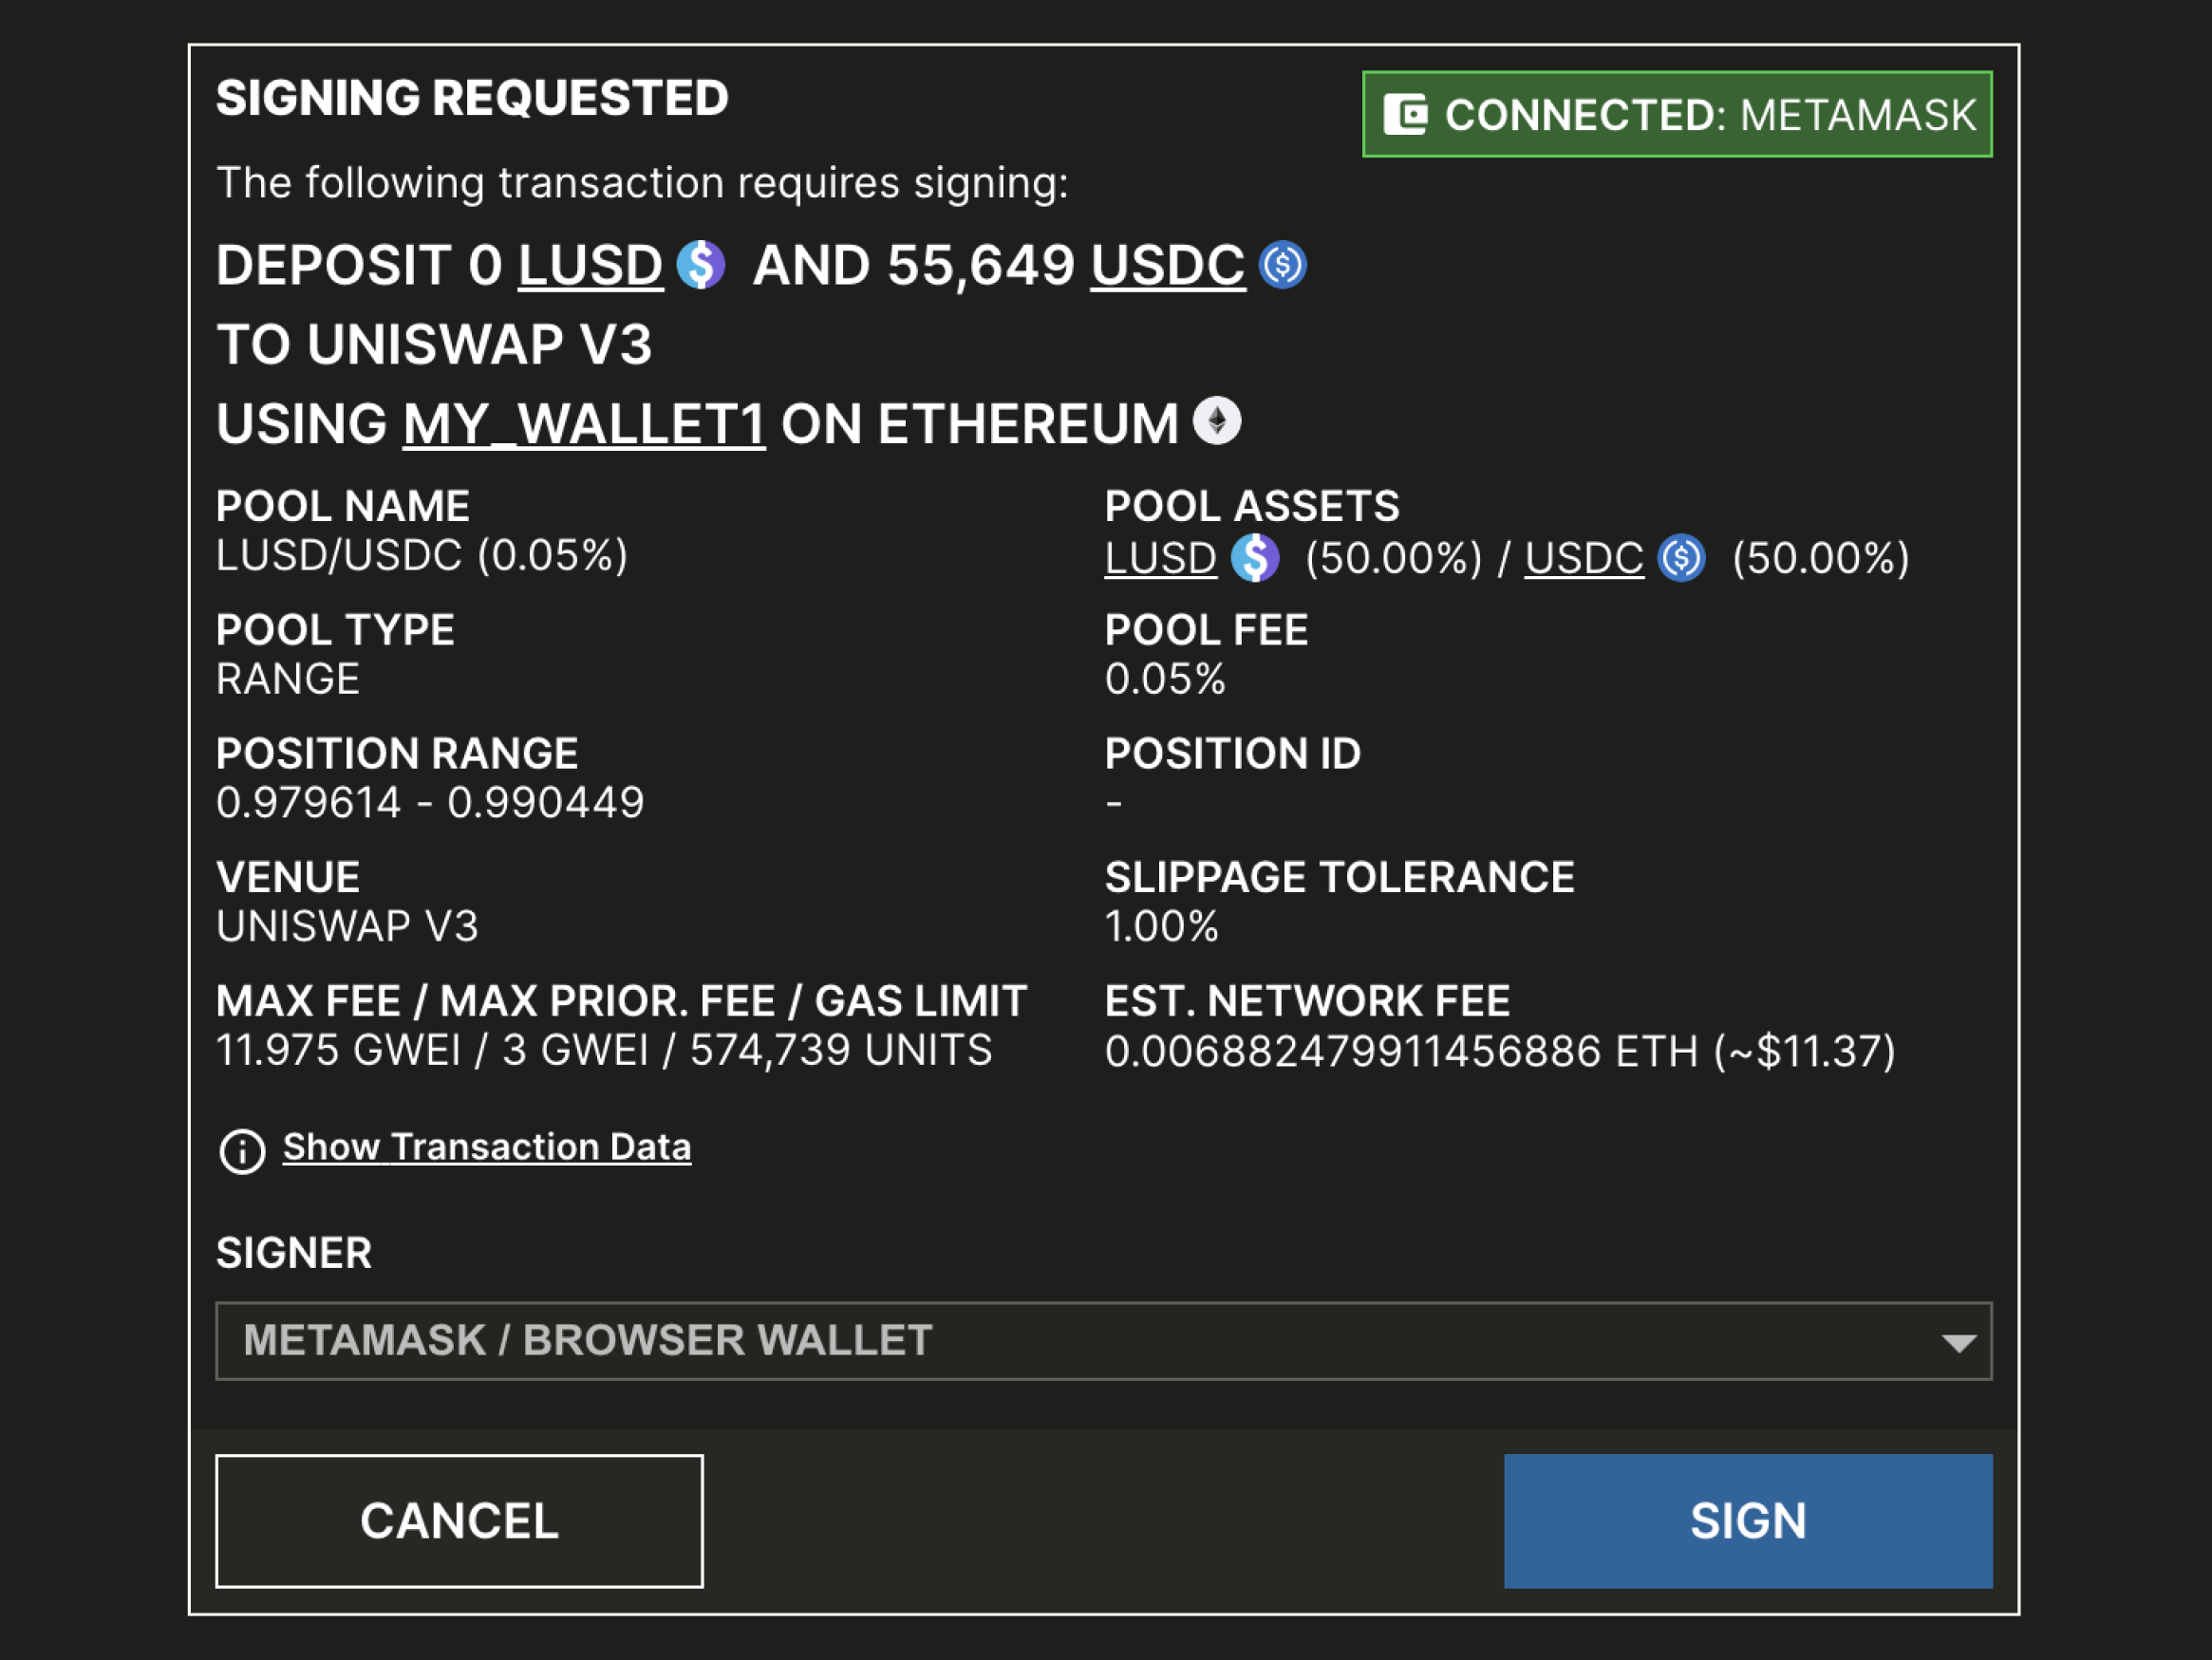Click the Connected: Metamask status badge
The height and width of the screenshot is (1660, 2212).
pyautogui.click(x=1677, y=114)
